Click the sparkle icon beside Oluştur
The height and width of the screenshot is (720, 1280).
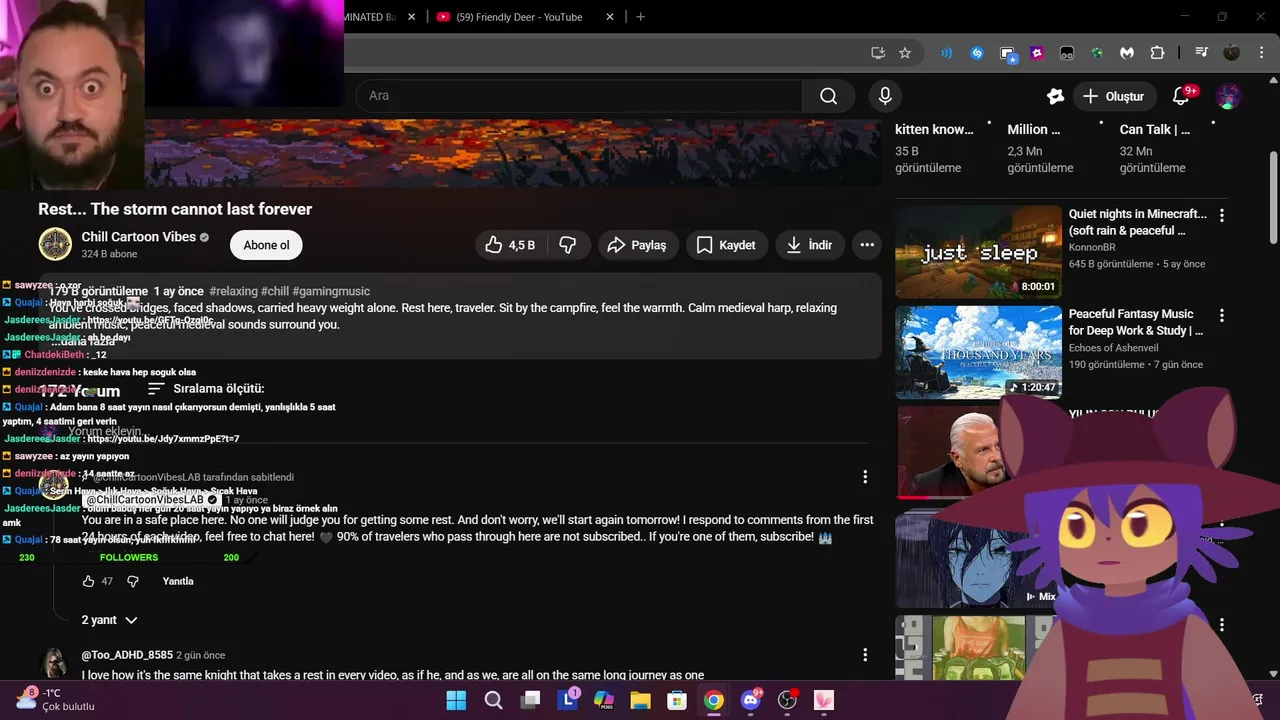point(1055,96)
